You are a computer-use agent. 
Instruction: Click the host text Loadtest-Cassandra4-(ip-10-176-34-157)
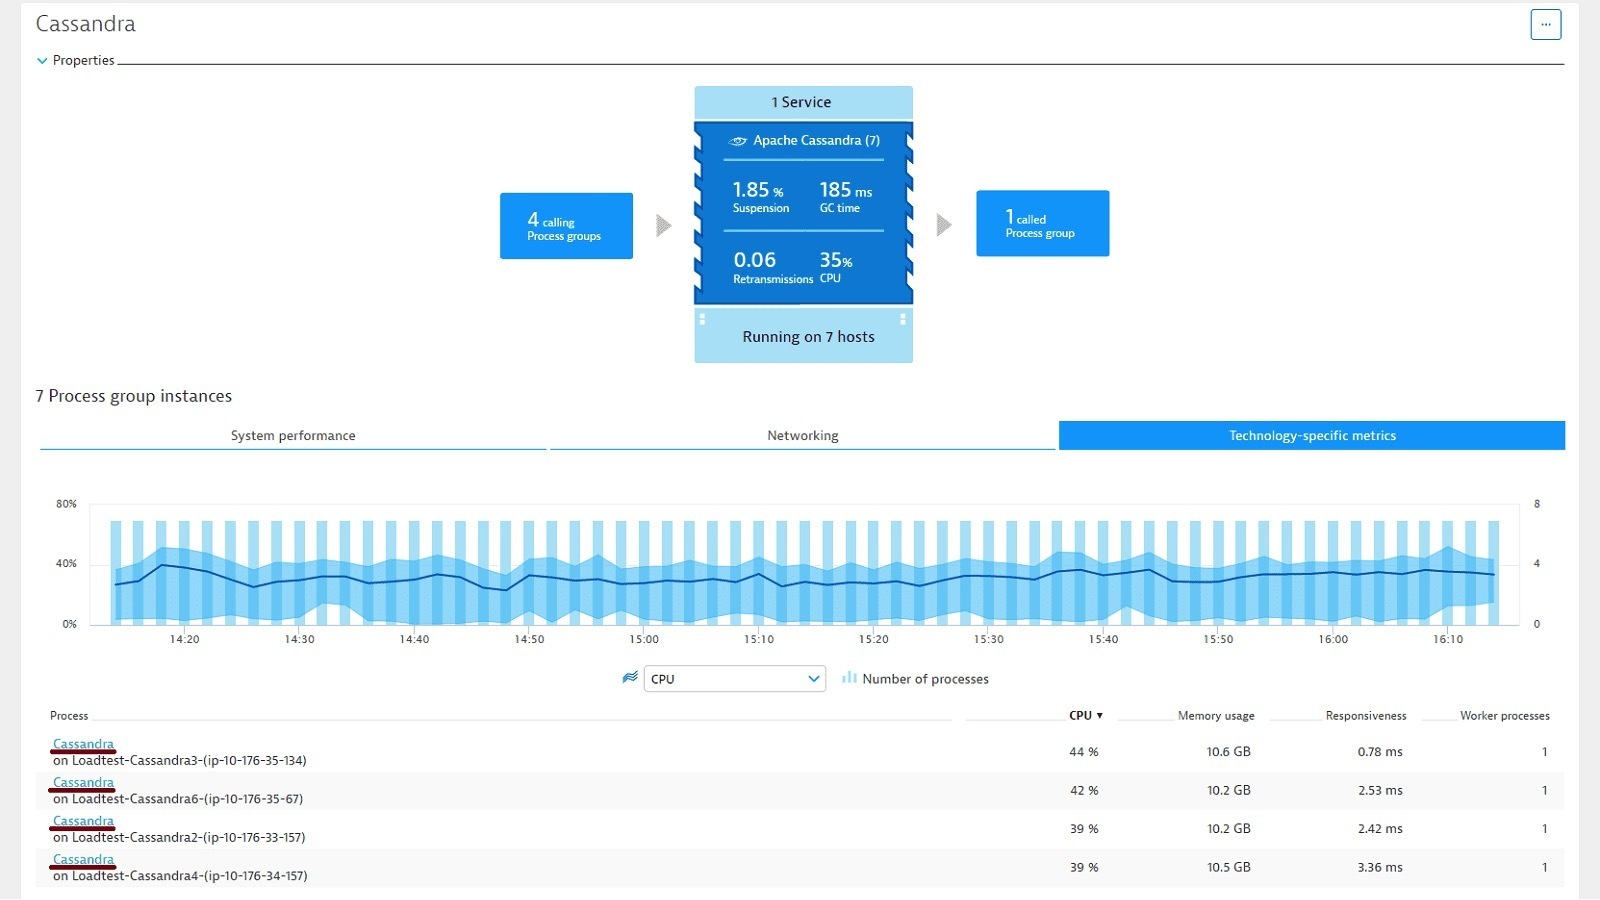click(189, 876)
